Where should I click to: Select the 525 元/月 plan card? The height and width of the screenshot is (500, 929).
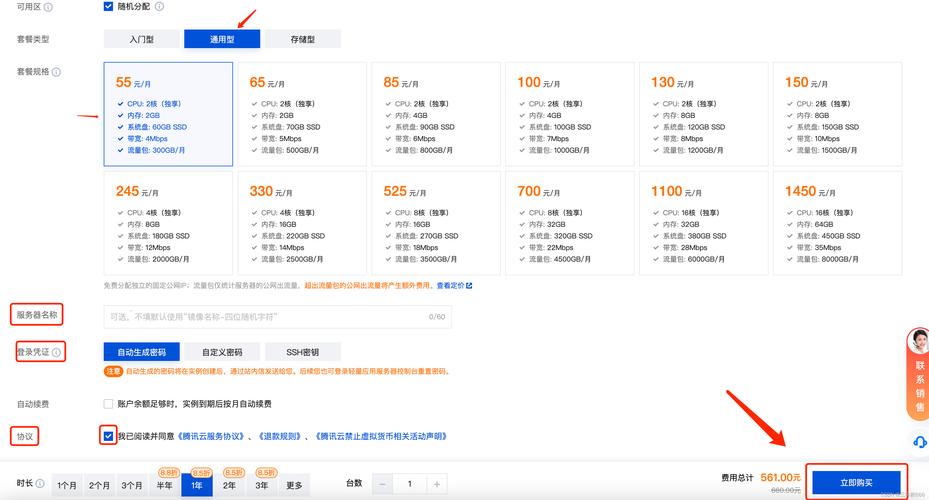[x=436, y=223]
